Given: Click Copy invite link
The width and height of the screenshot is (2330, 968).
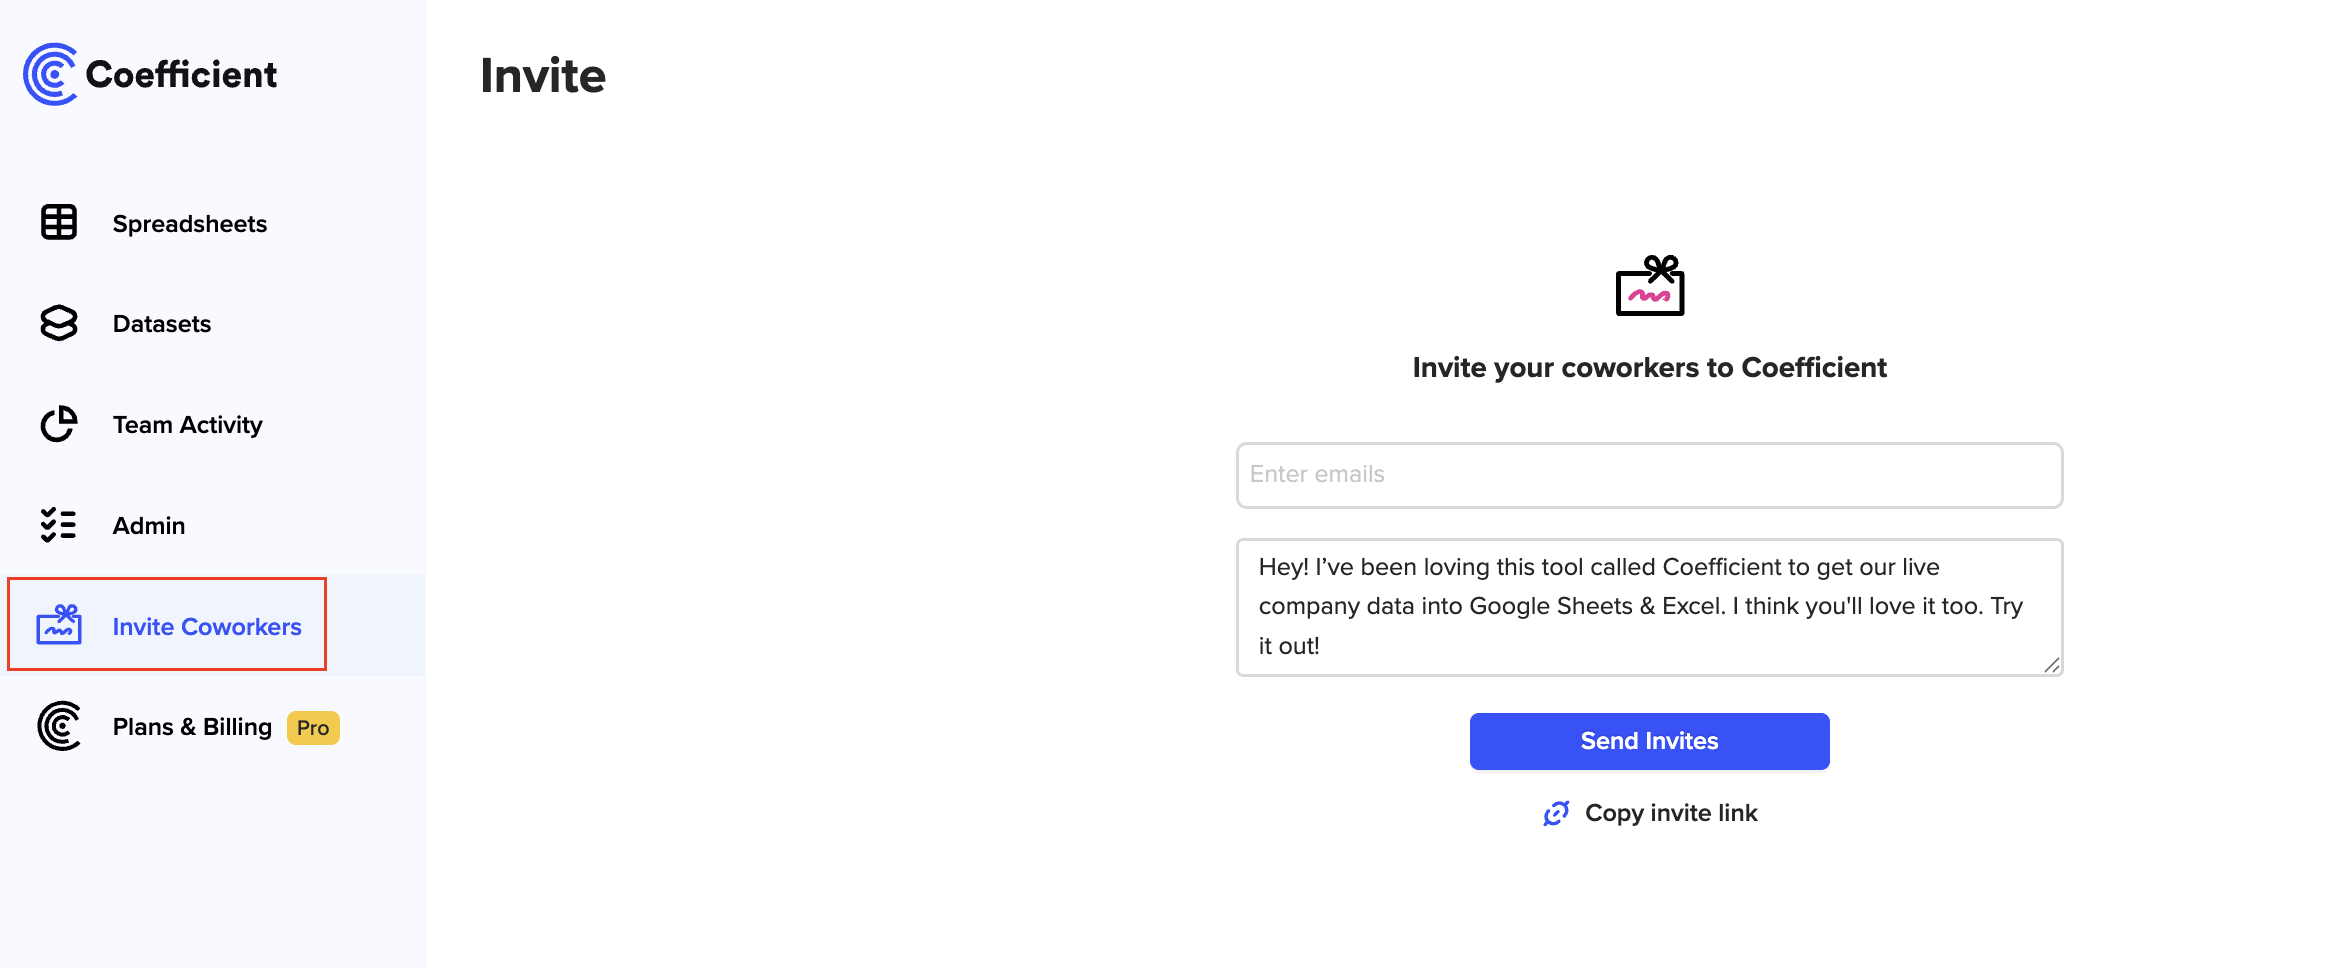Looking at the screenshot, I should point(1671,813).
